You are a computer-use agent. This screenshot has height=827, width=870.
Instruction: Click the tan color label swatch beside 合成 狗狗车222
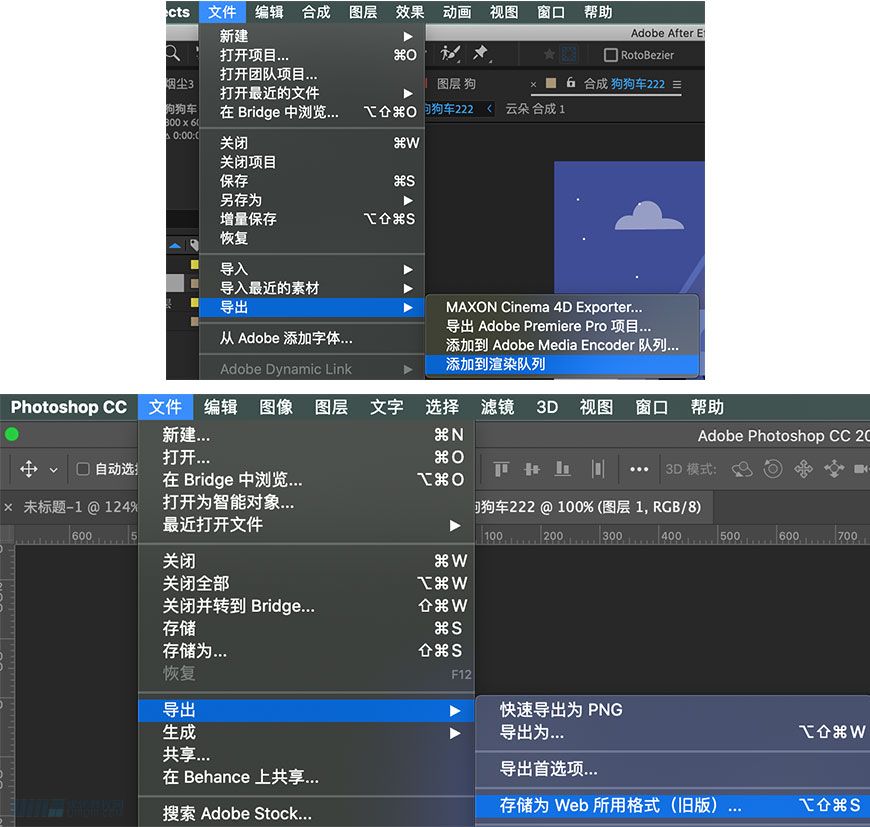[551, 83]
